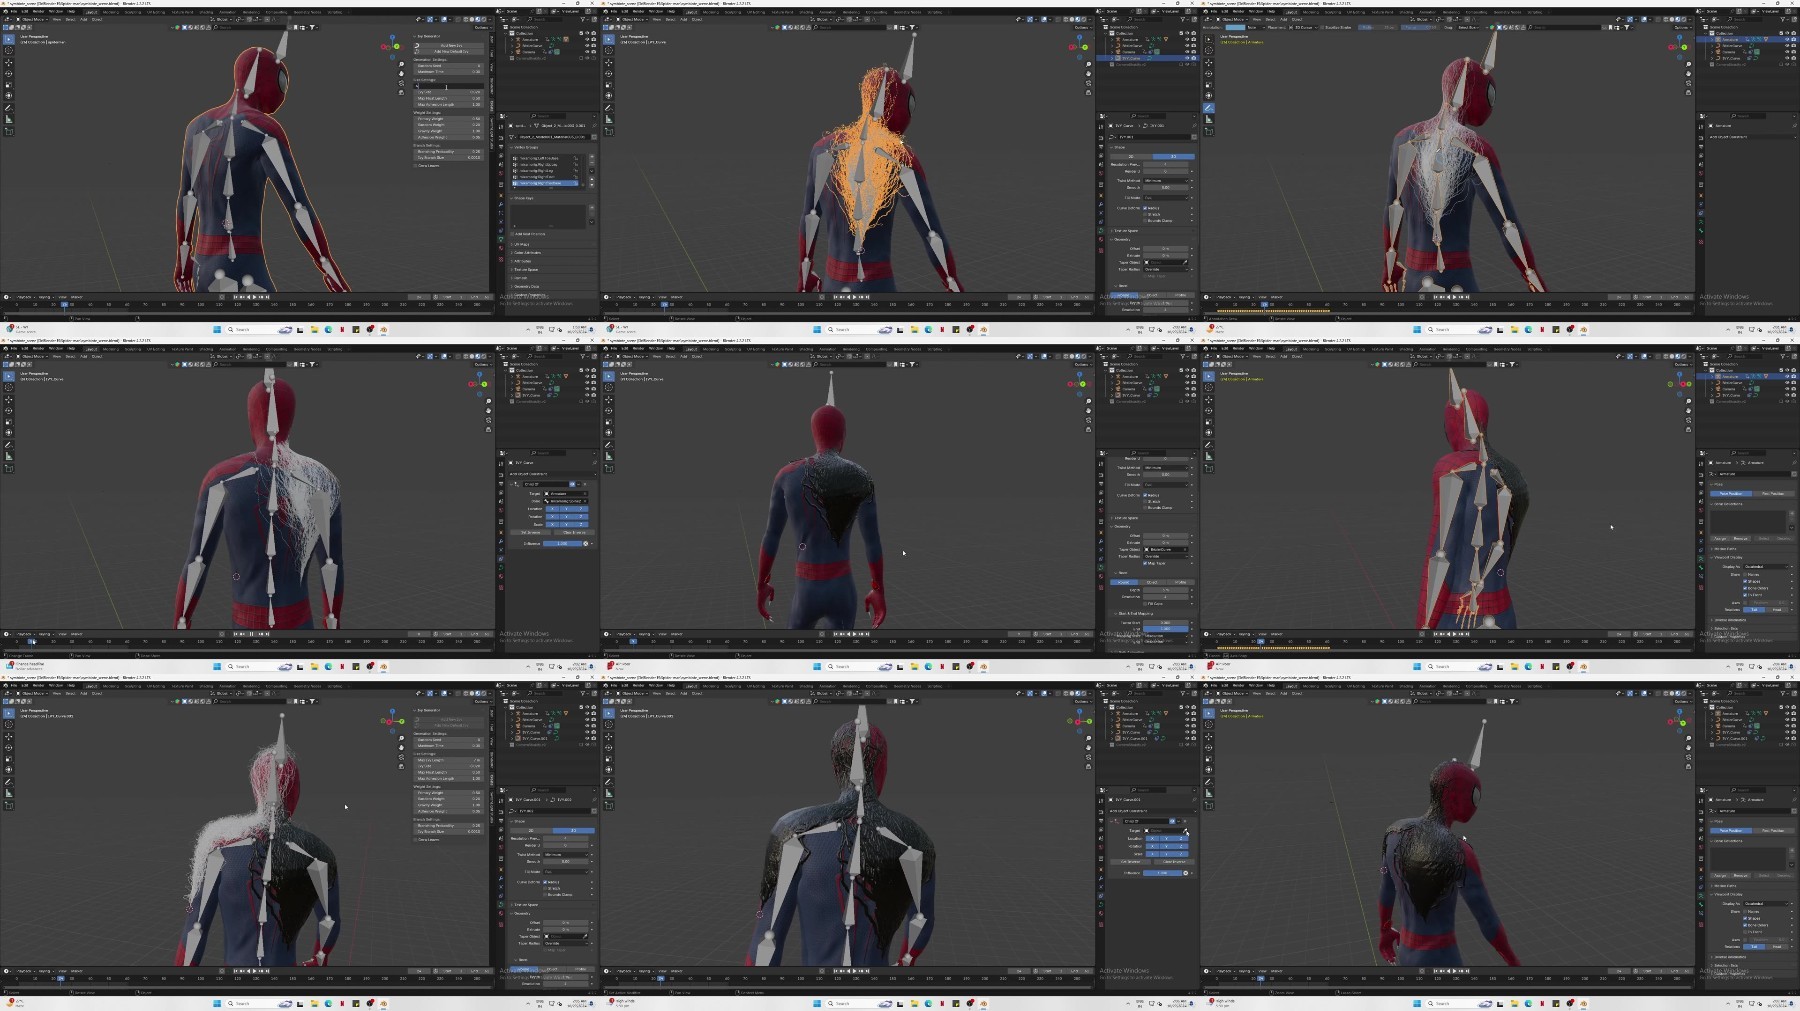Enable the Names checkbox in bottom-right window

pos(1747,912)
